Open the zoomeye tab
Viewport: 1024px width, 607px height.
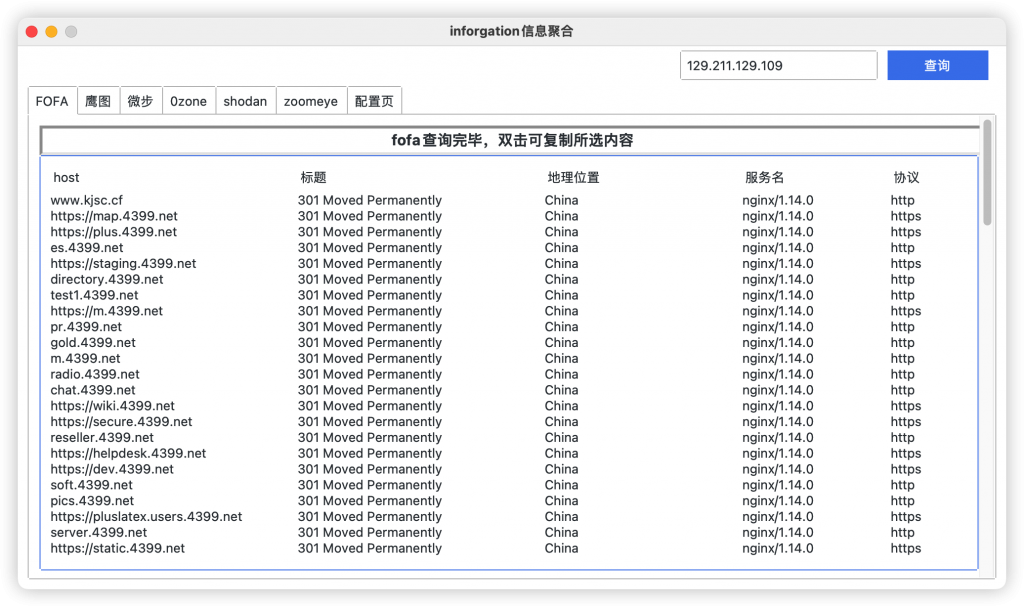tap(309, 100)
